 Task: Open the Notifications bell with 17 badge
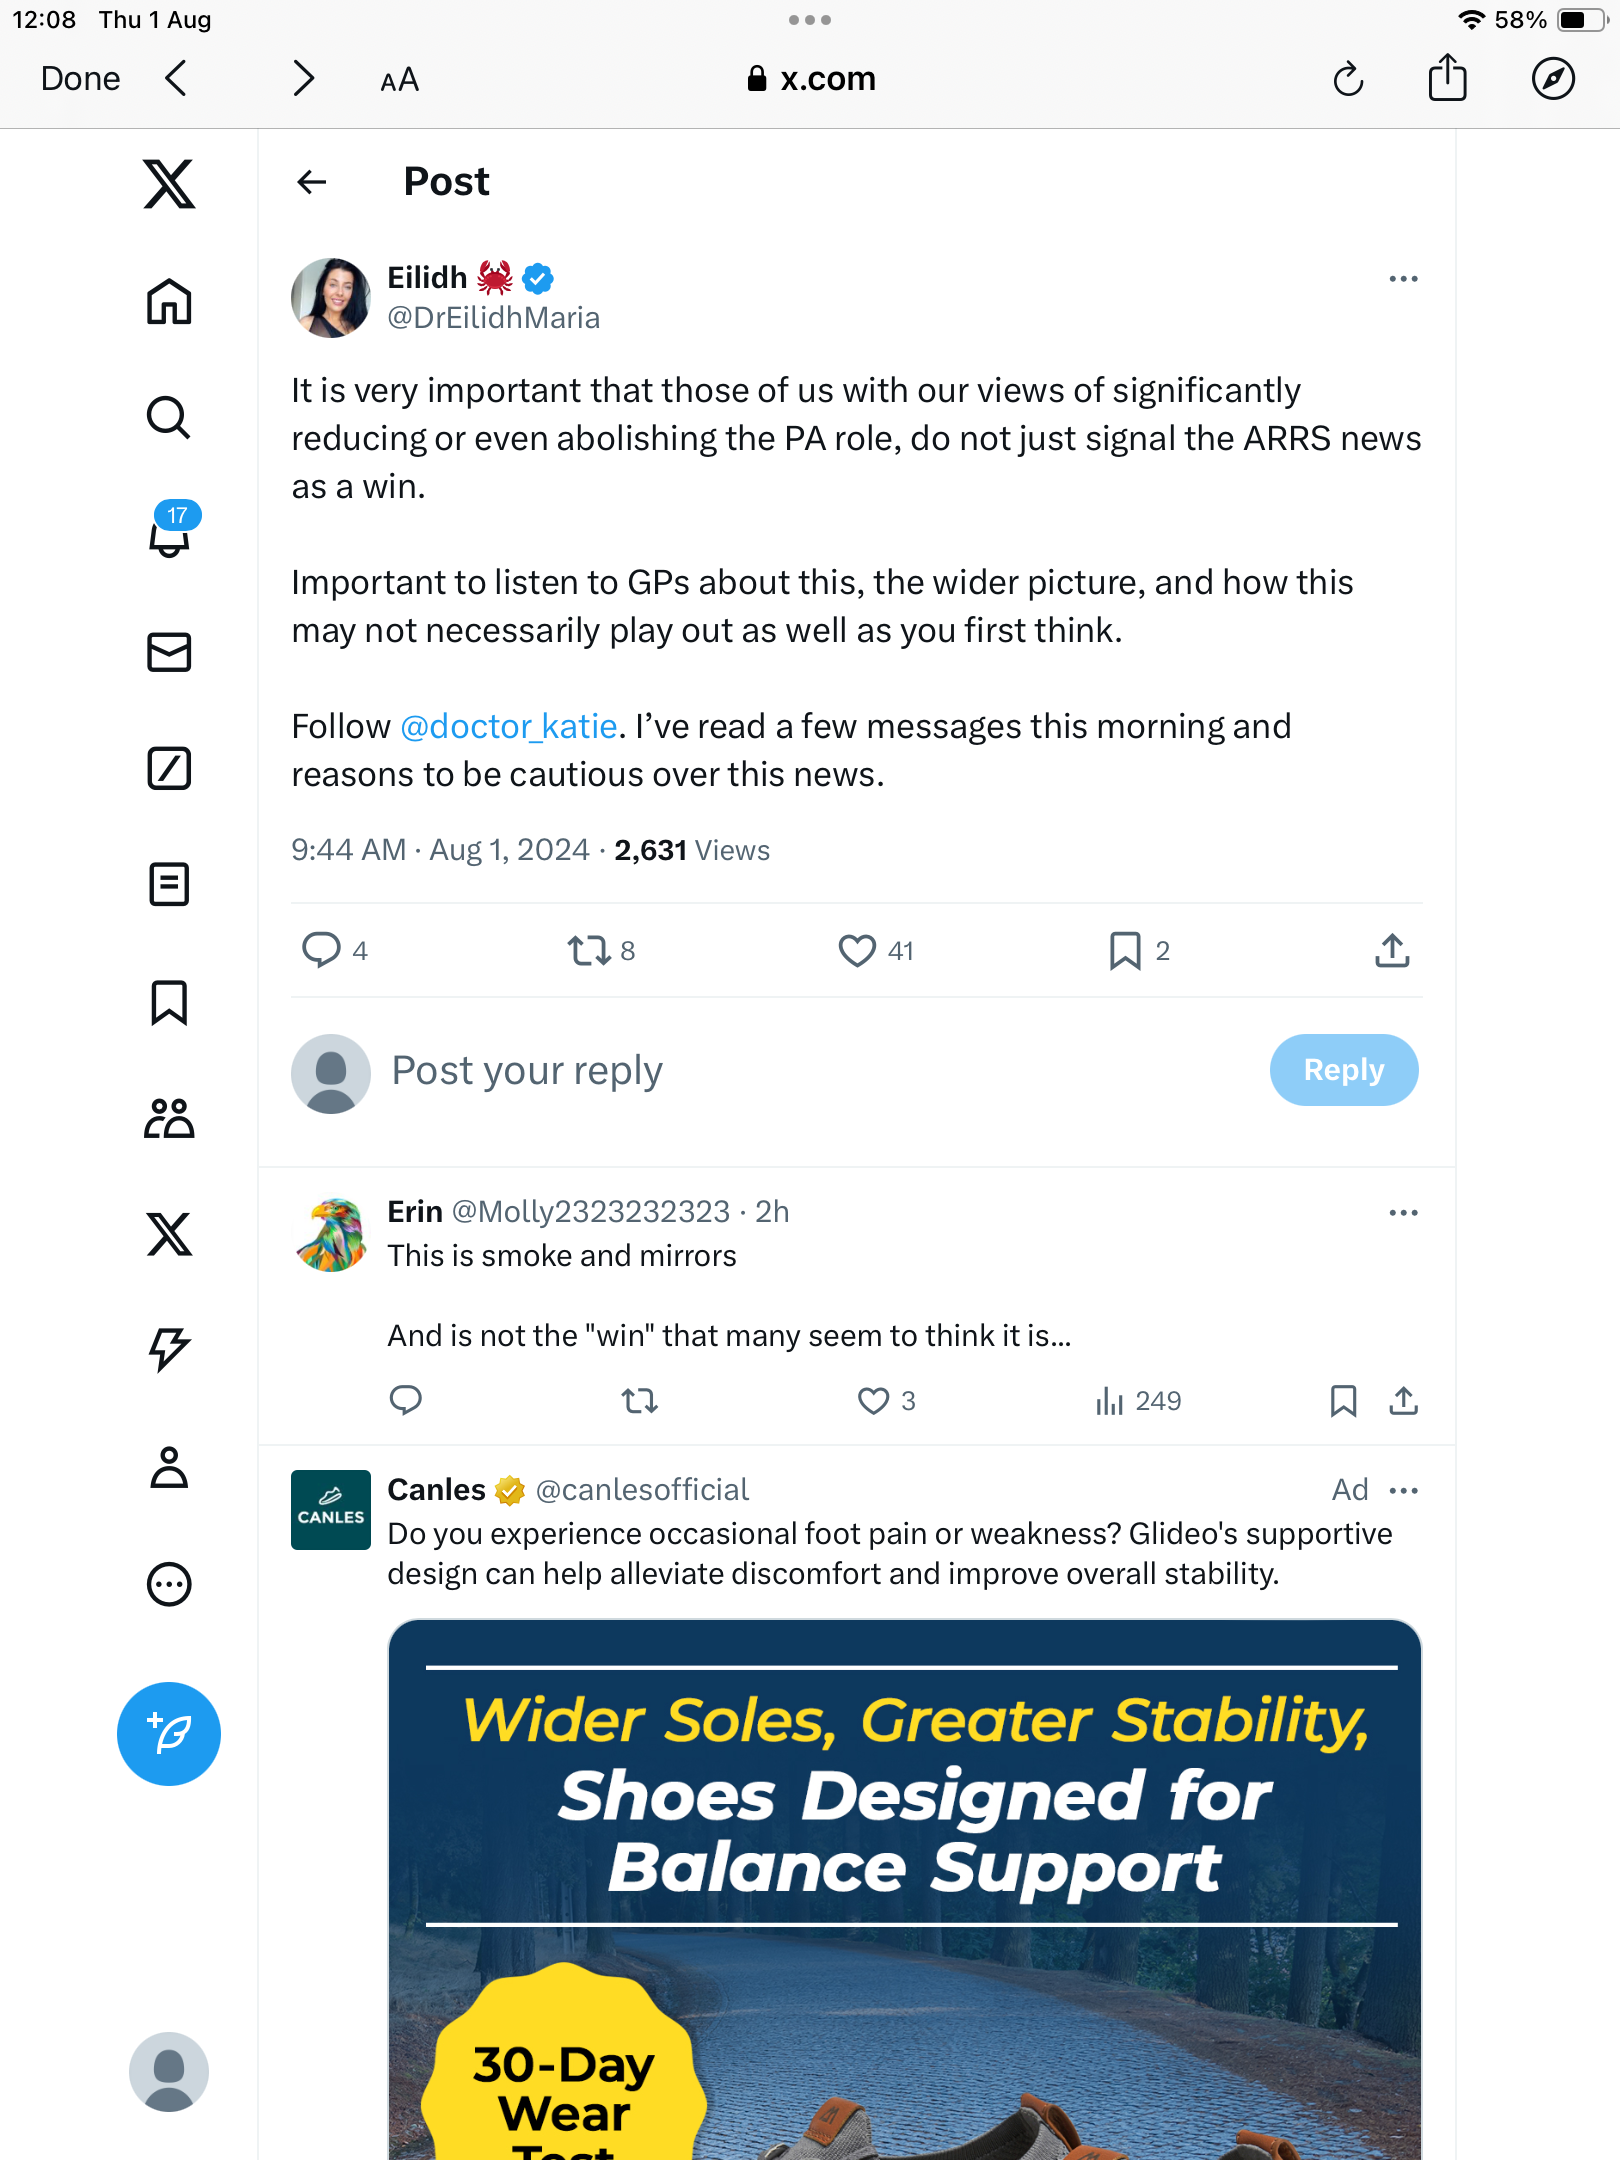[169, 531]
